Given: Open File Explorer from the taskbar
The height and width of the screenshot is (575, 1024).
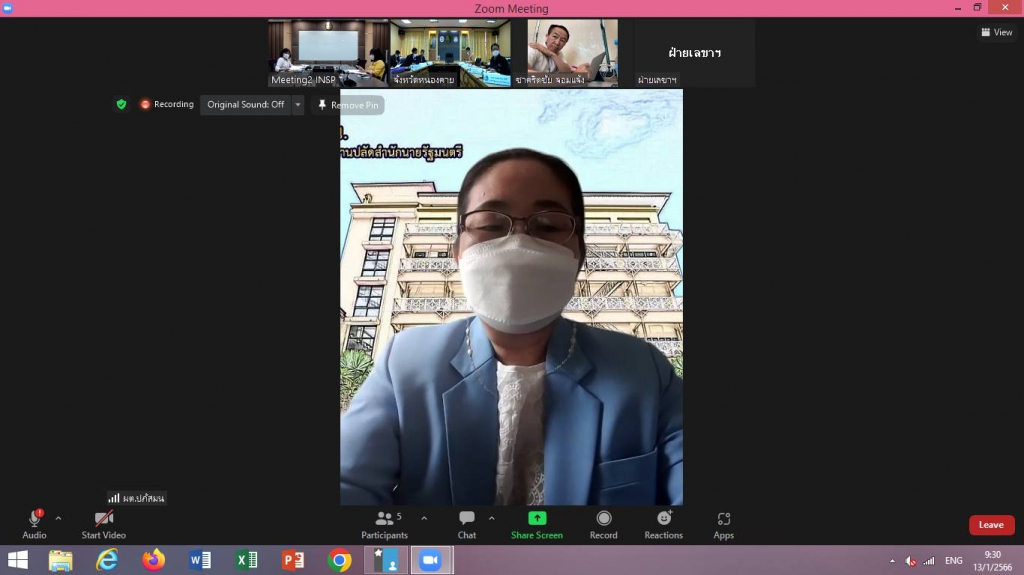Looking at the screenshot, I should pos(61,560).
